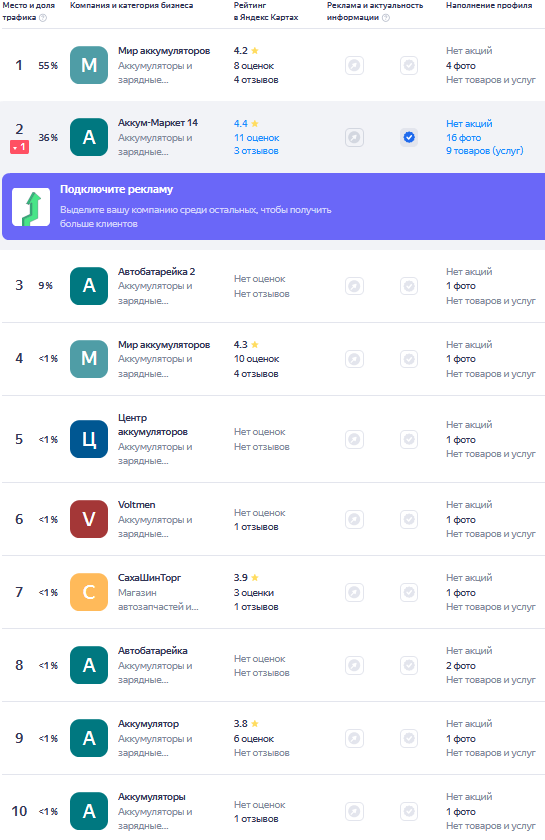Viewport: 545px width, 840px height.
Task: Click the '6 оценок' text for Аккумулятор
Action: 254,739
